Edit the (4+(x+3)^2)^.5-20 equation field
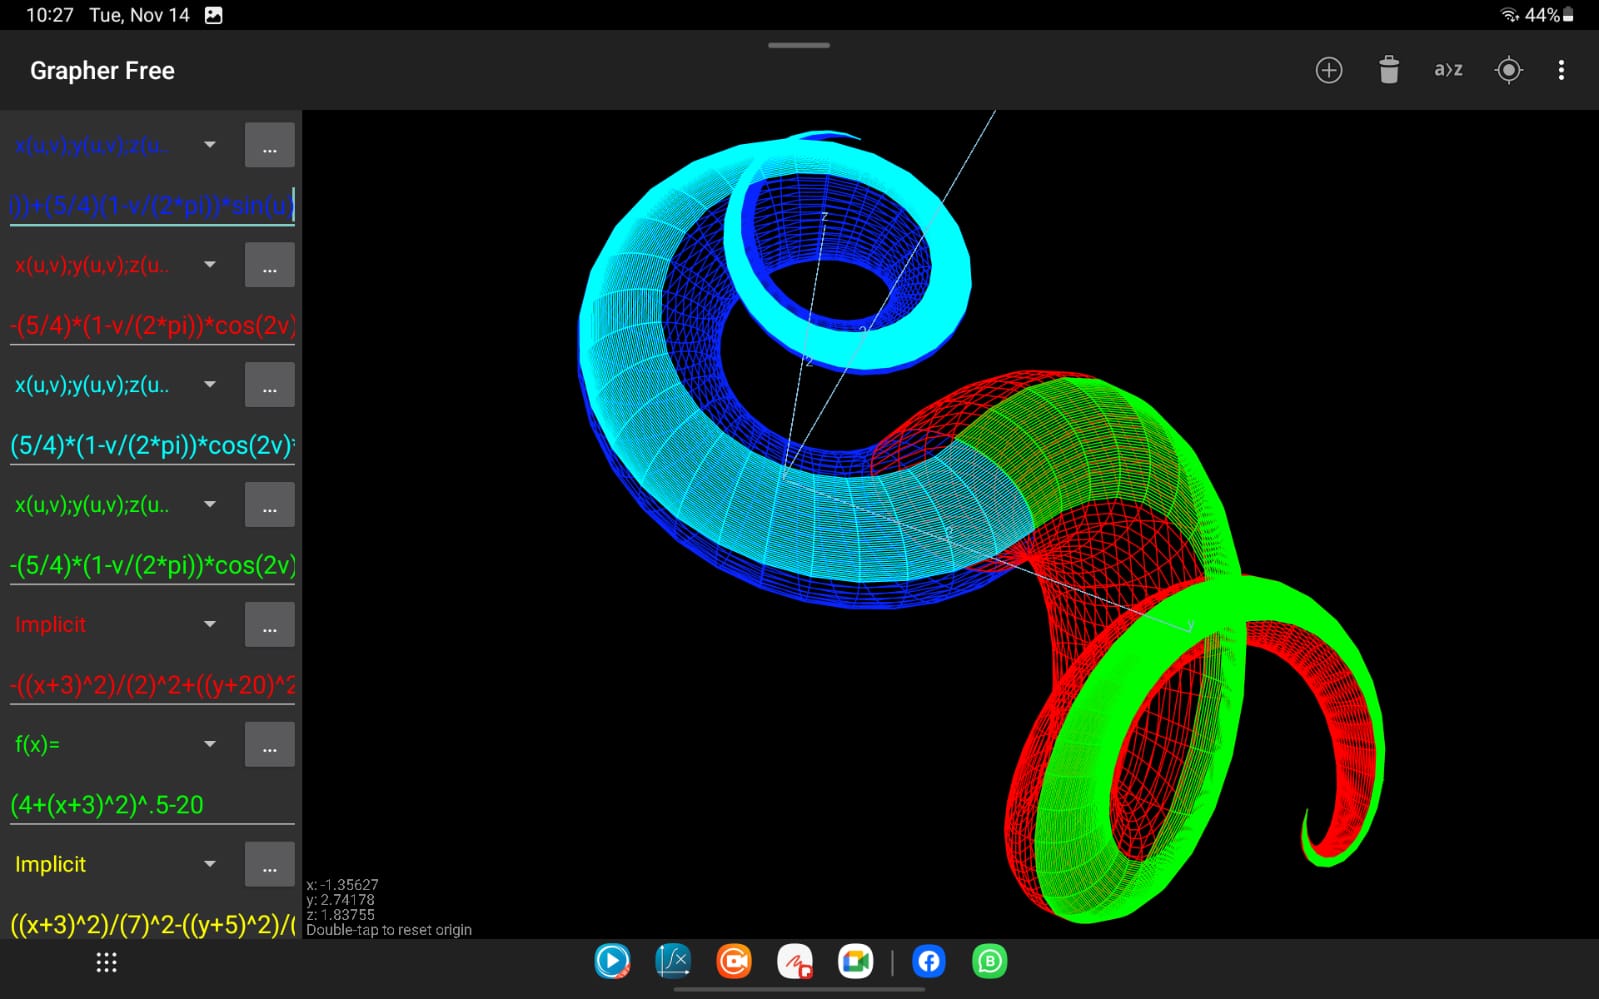 pyautogui.click(x=152, y=805)
